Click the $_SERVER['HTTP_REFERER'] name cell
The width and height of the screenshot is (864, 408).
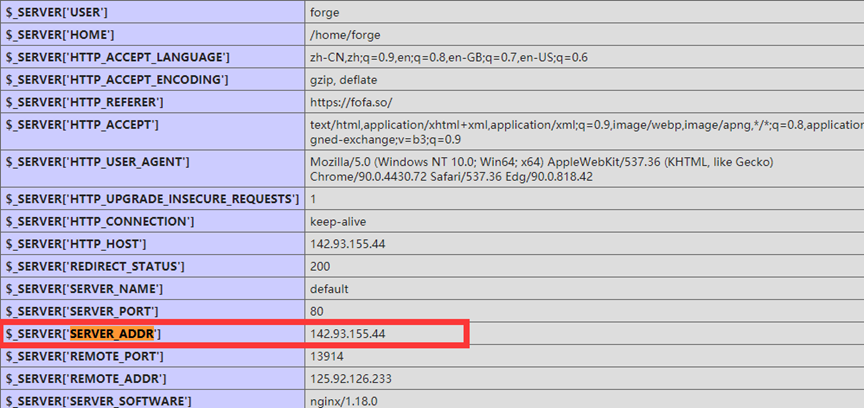point(85,102)
